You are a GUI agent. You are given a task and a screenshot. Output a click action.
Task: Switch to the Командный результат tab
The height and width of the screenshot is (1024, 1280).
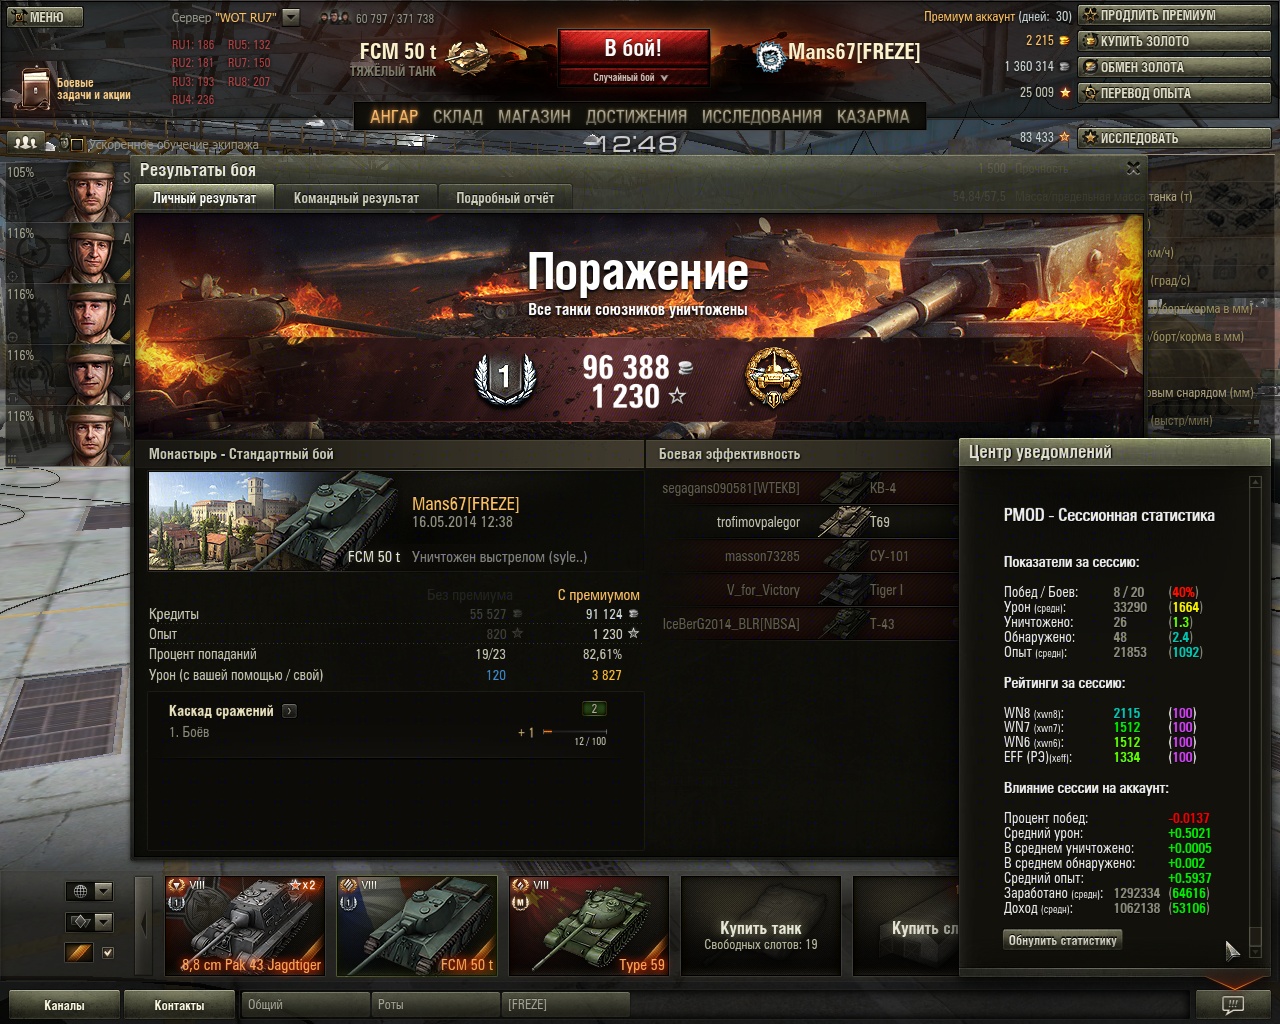click(356, 198)
